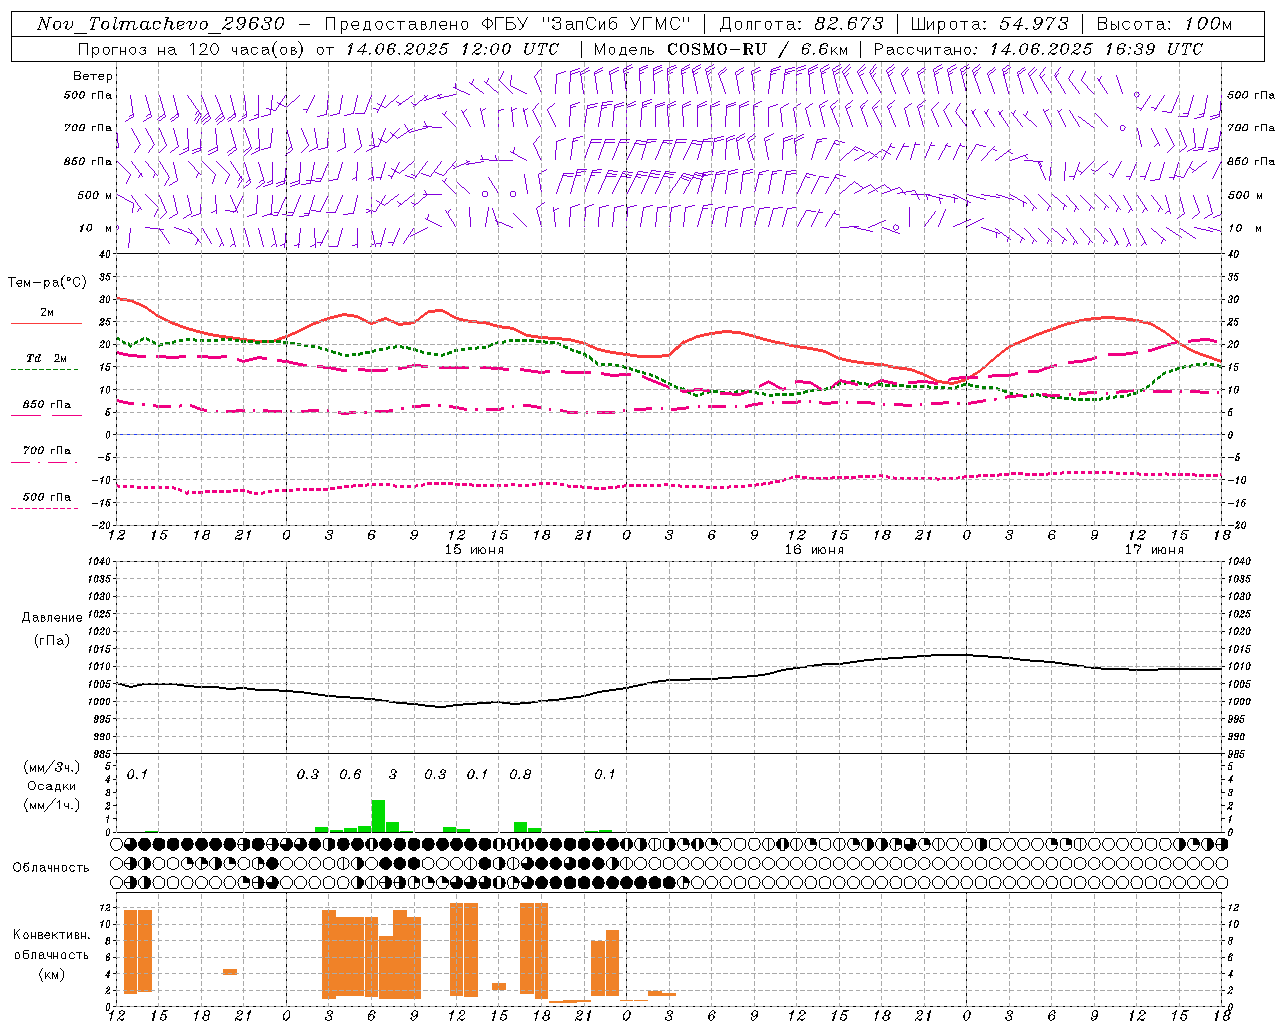Click the 16 июня date label
This screenshot has height=1024, width=1280.
point(814,550)
